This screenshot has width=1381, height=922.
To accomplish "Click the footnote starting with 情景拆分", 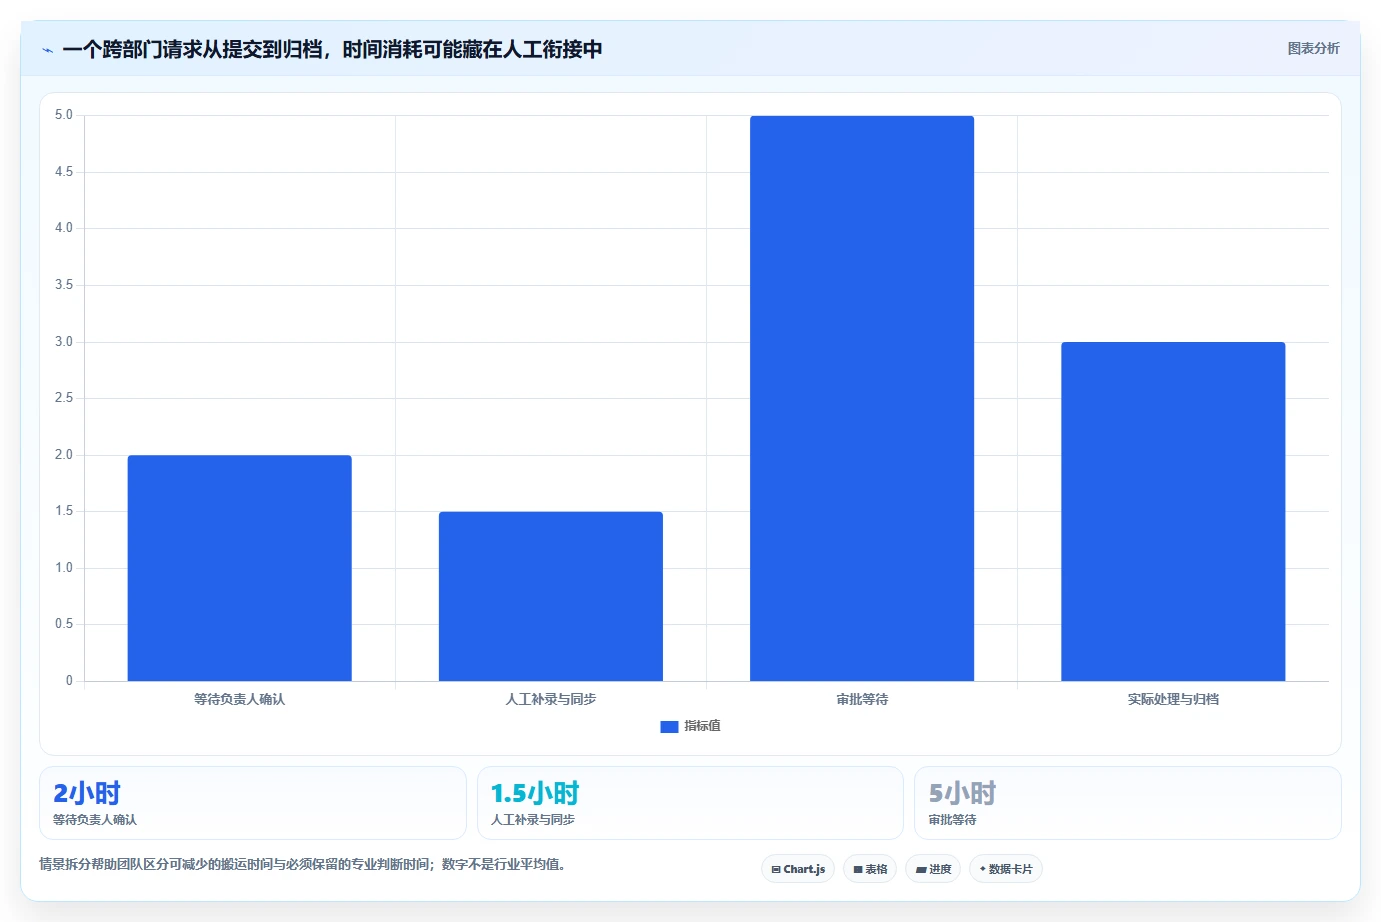I will (x=304, y=864).
